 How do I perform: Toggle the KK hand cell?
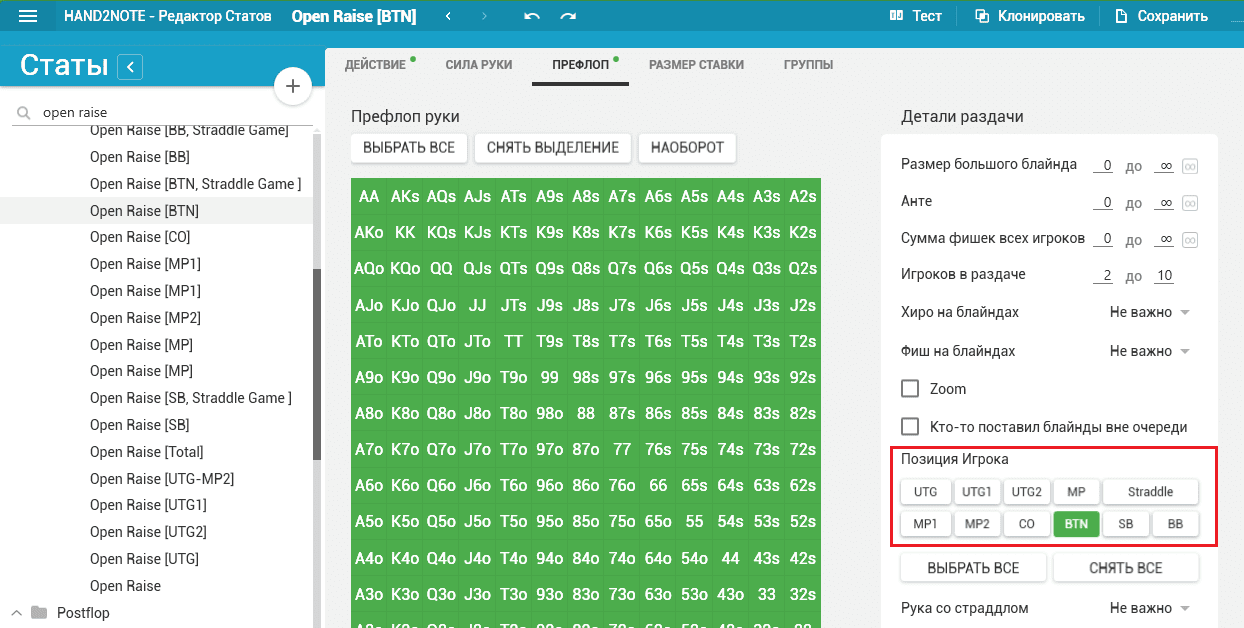tap(405, 232)
